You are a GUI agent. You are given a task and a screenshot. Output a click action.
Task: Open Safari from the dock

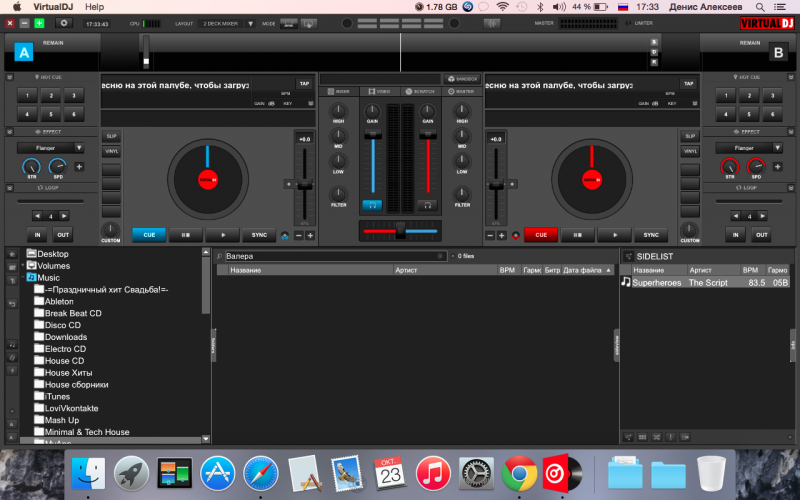tap(261, 473)
